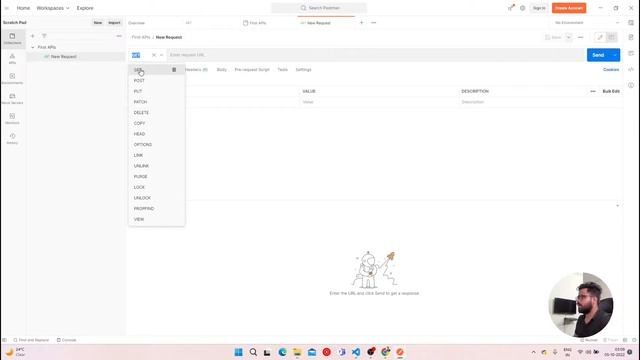Click the request URL input field

point(376,55)
